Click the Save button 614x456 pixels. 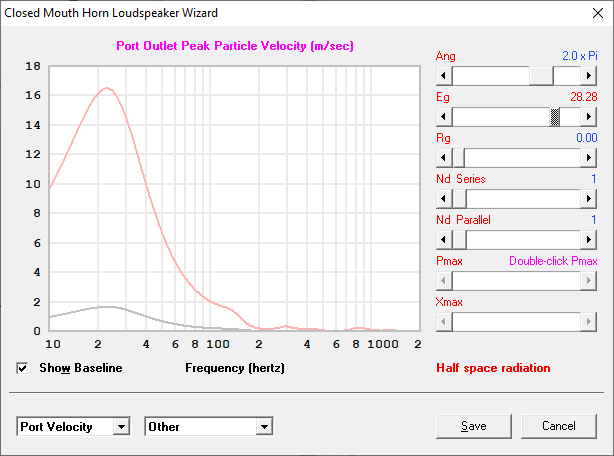(474, 426)
